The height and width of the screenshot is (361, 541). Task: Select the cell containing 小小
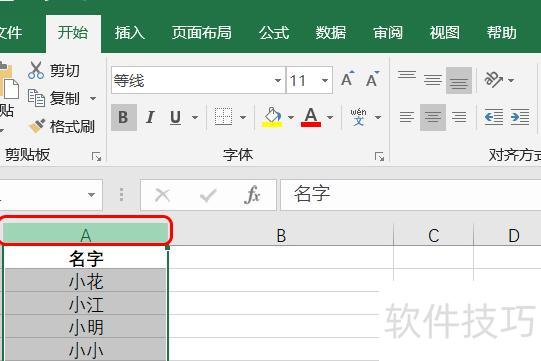click(x=86, y=349)
